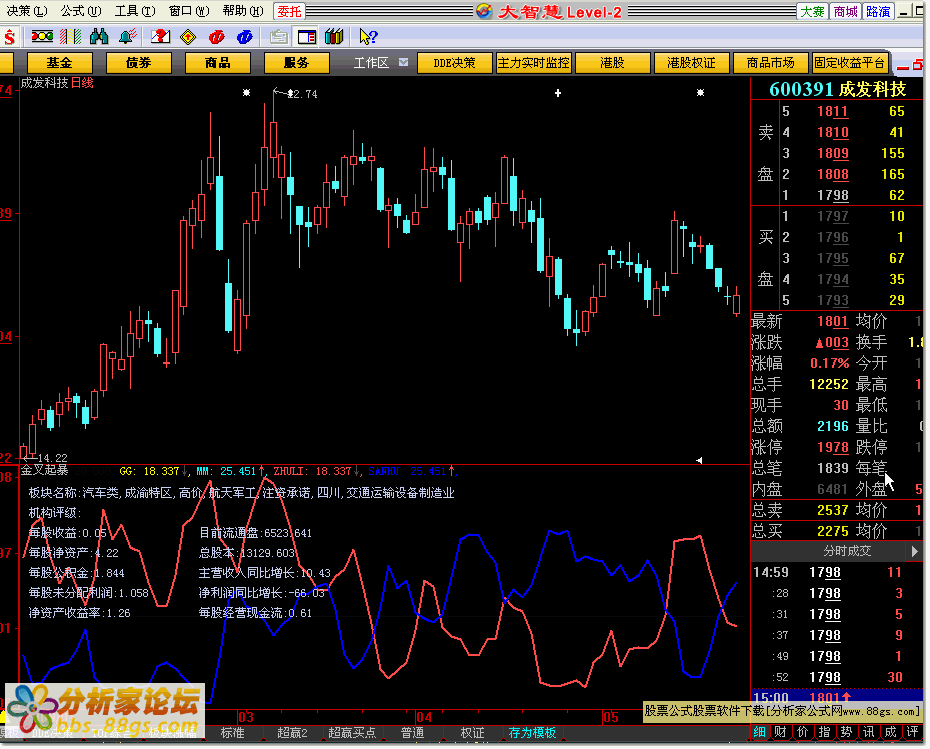This screenshot has height=749, width=930.
Task: Expand the 工作区 dropdown arrow
Action: [403, 62]
